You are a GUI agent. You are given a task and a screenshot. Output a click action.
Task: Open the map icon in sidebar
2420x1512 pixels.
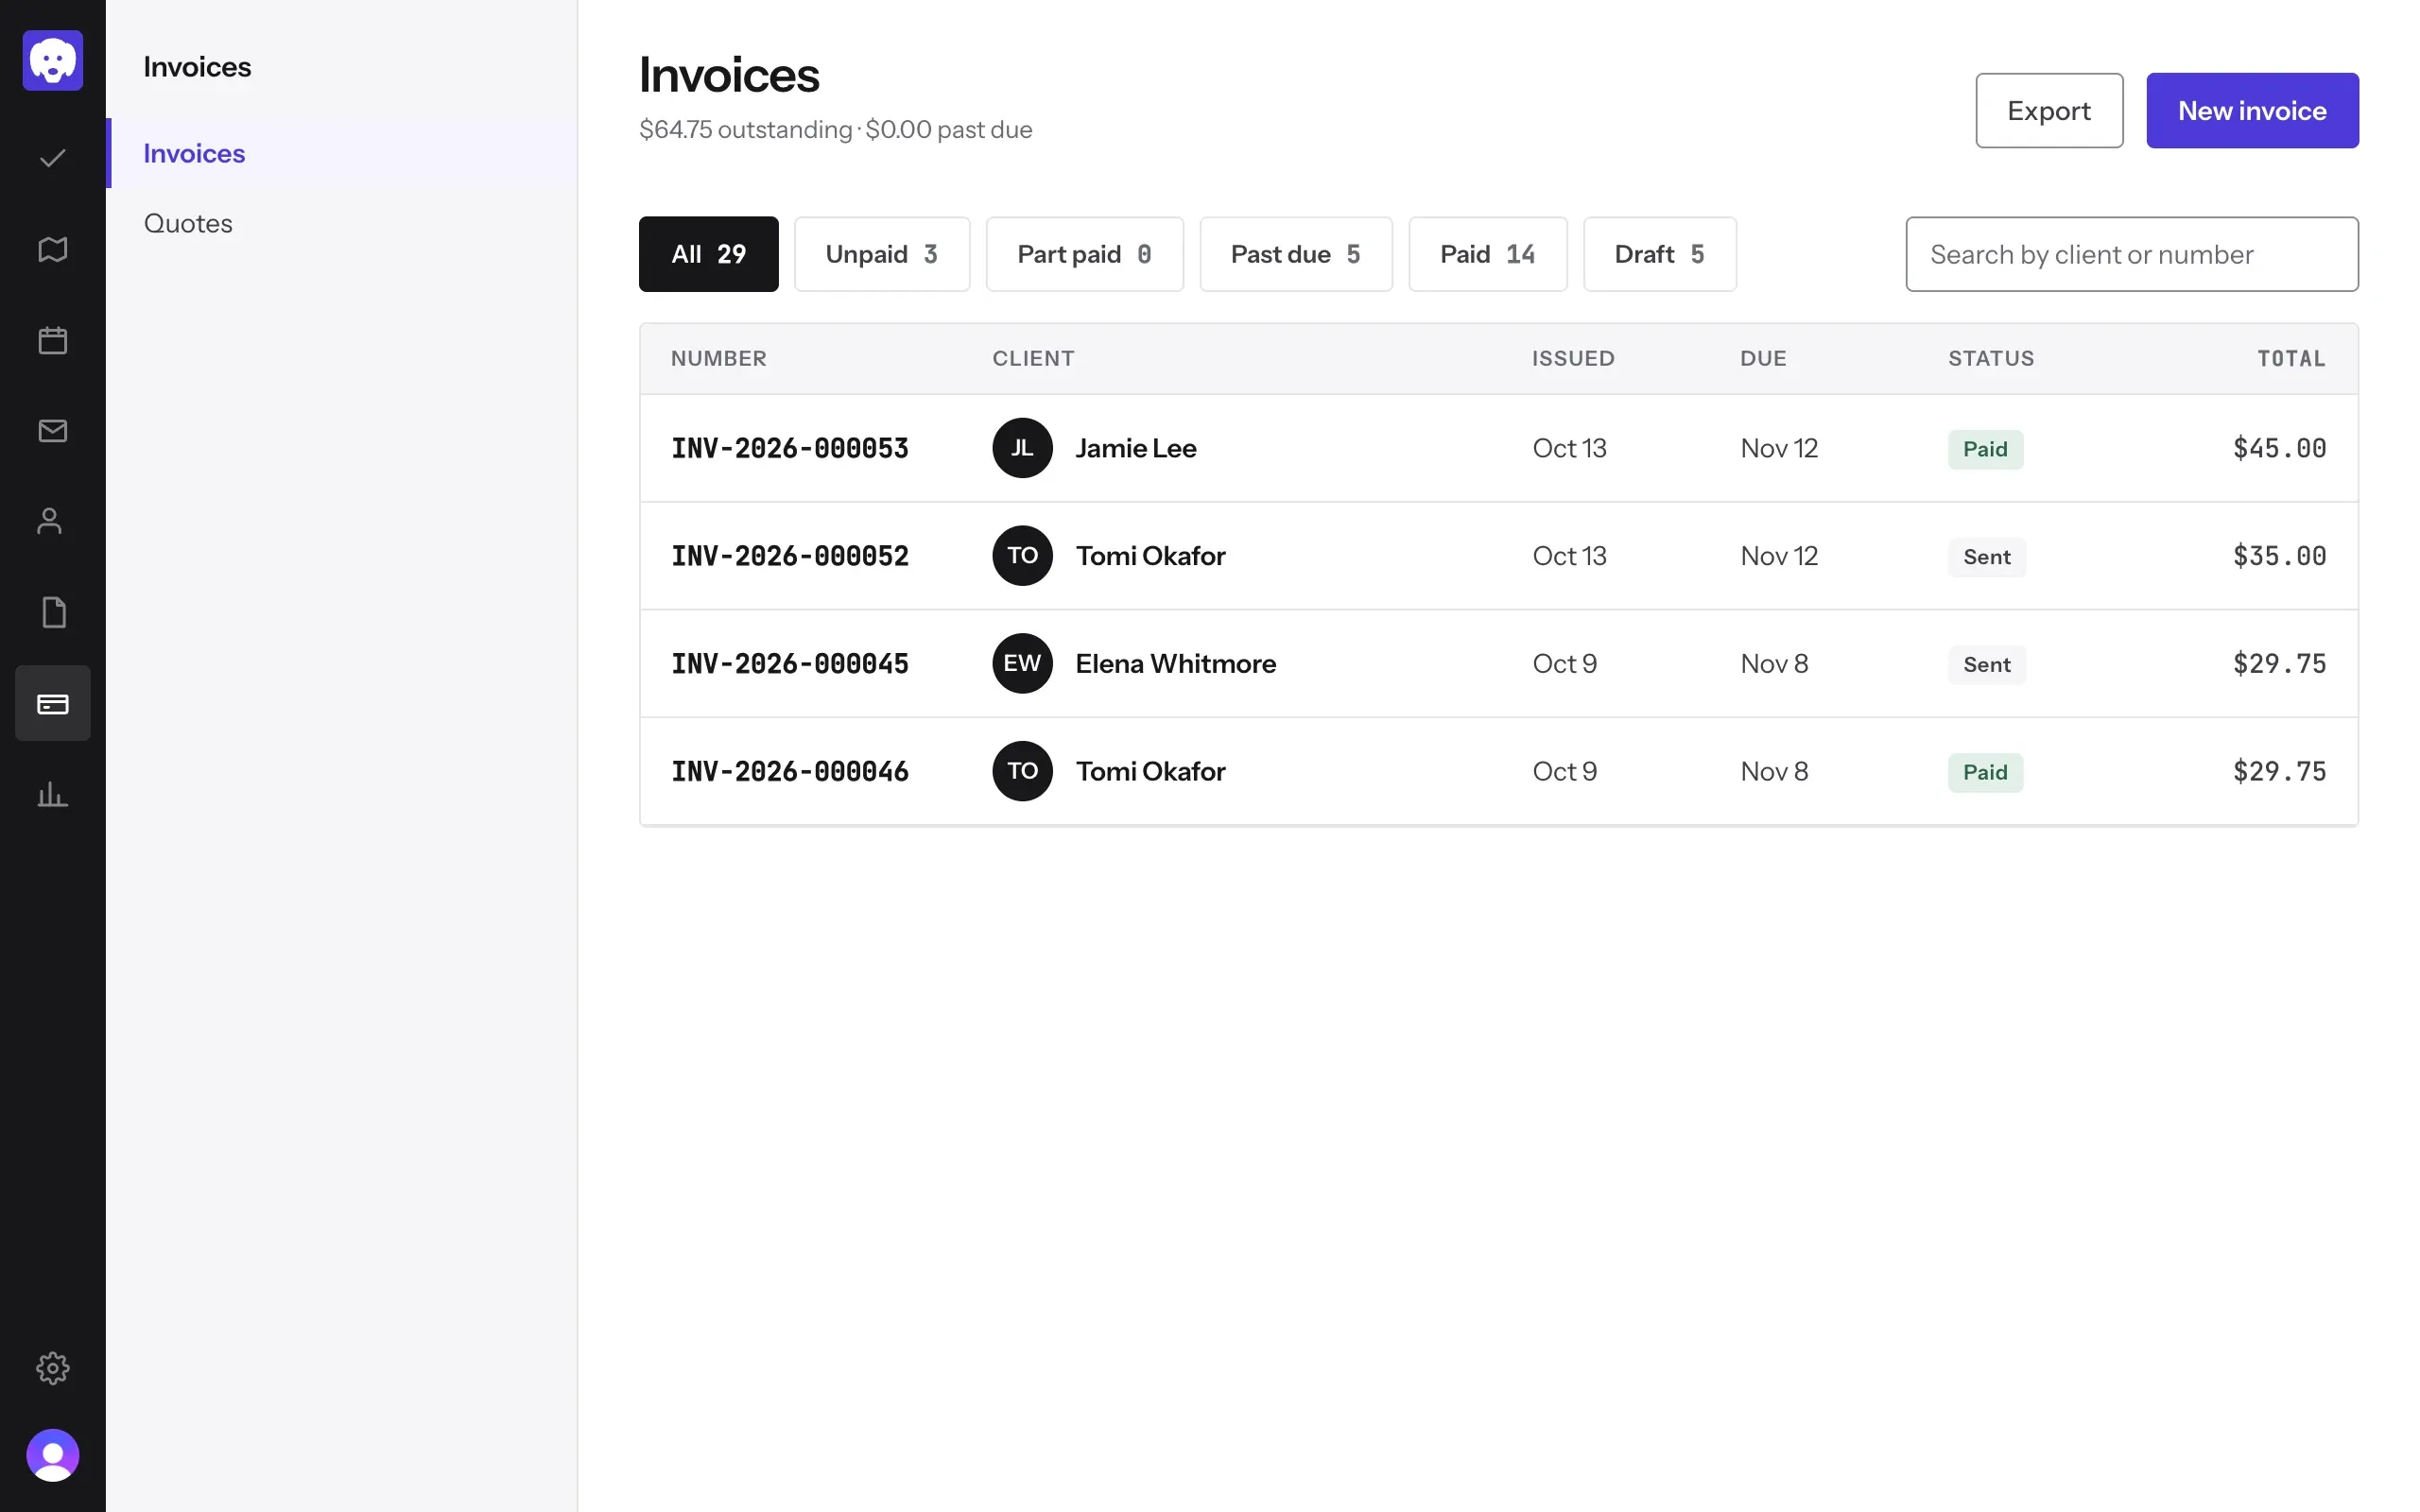(x=53, y=249)
